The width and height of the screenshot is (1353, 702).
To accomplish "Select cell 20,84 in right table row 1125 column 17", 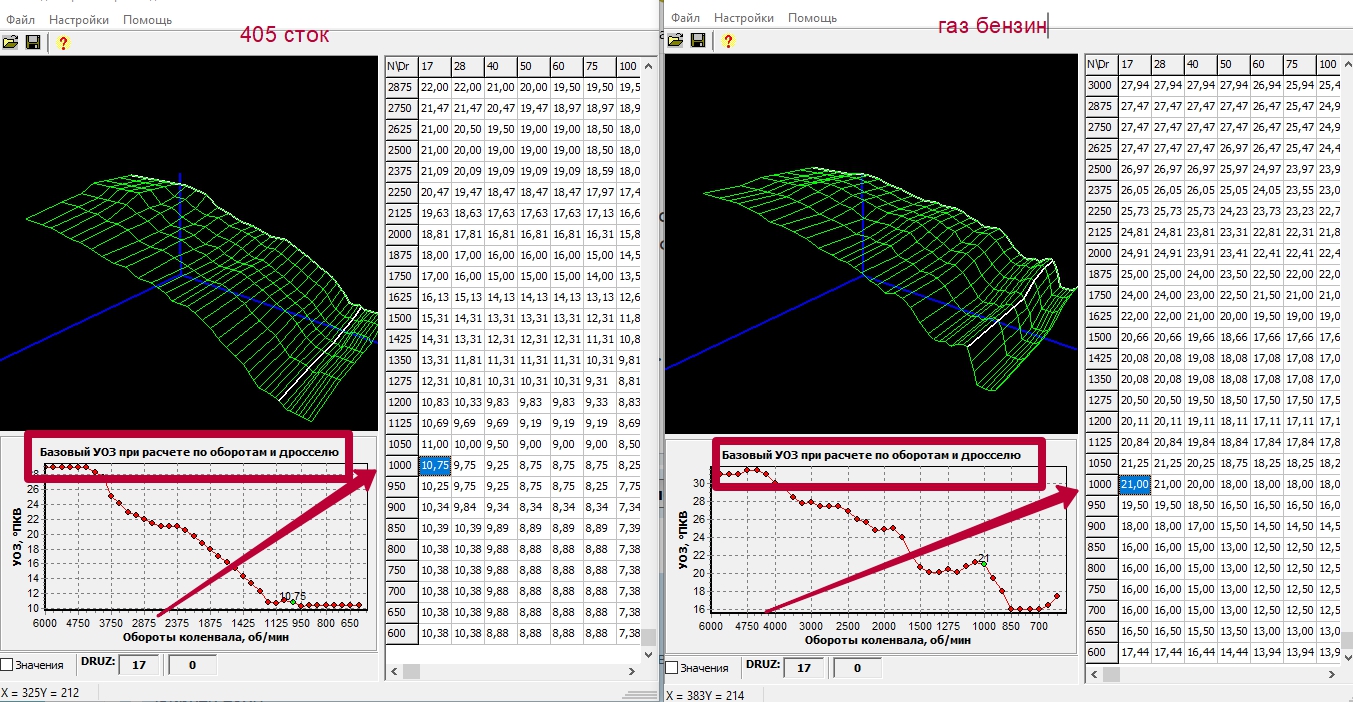I will click(x=1135, y=442).
